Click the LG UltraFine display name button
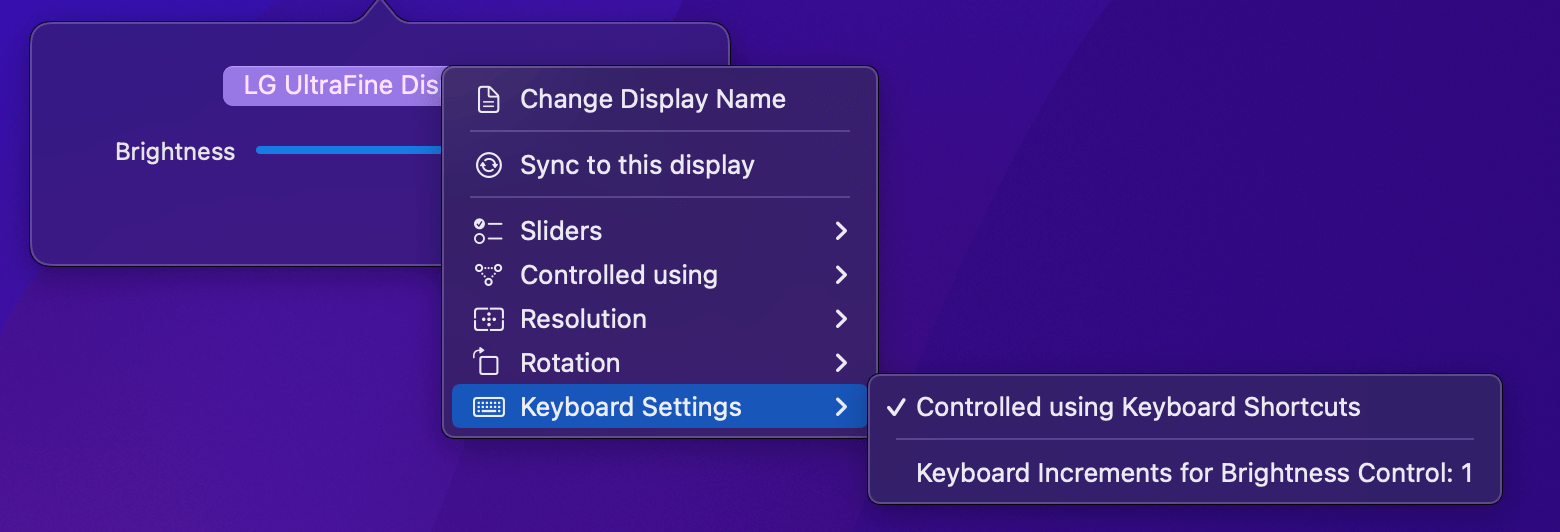Screen dimensions: 1560x532 click(x=333, y=86)
